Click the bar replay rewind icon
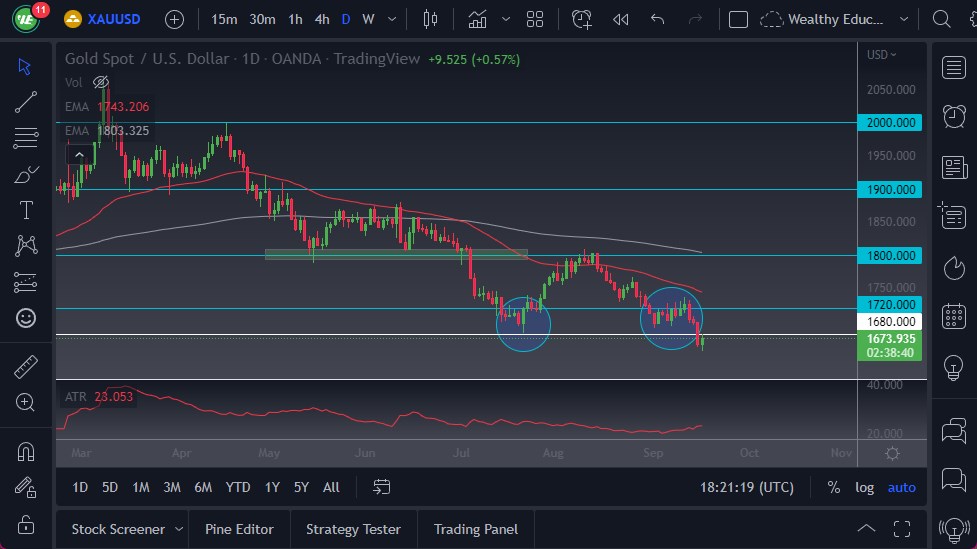Image resolution: width=977 pixels, height=549 pixels. tap(620, 19)
